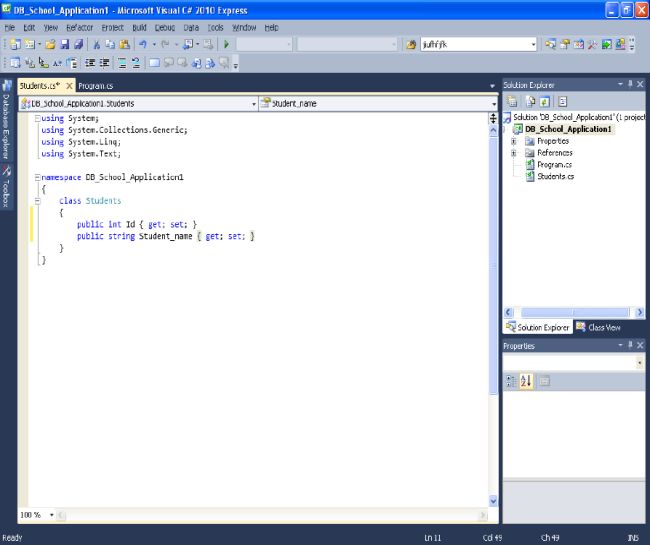
Task: Click the Categorized icon in Properties panel
Action: [511, 381]
